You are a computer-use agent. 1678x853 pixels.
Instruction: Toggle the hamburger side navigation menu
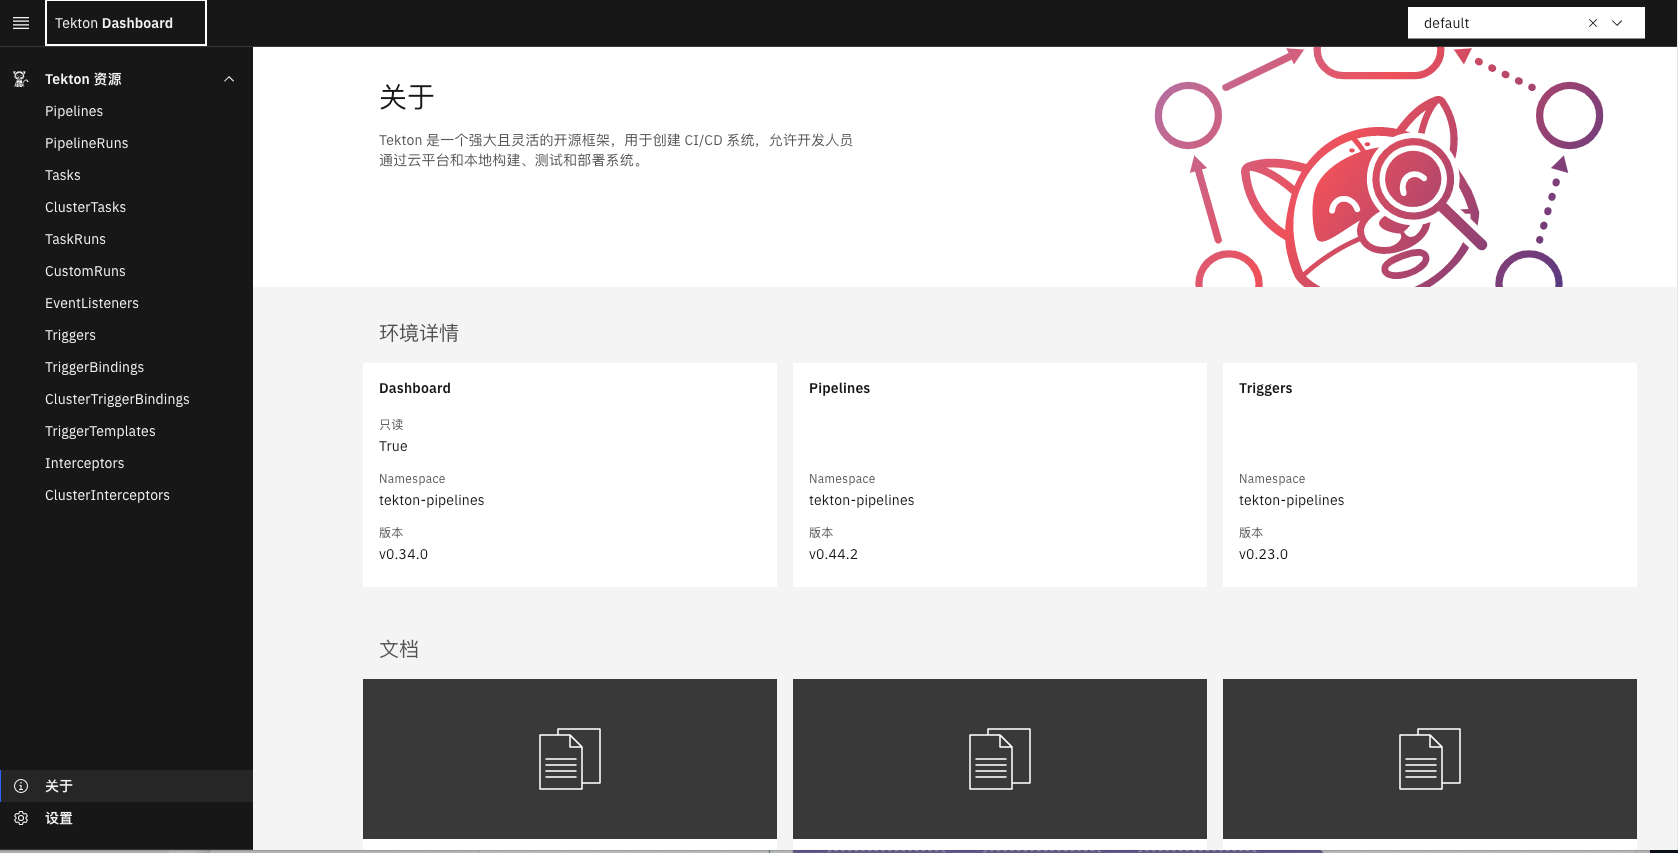tap(21, 23)
